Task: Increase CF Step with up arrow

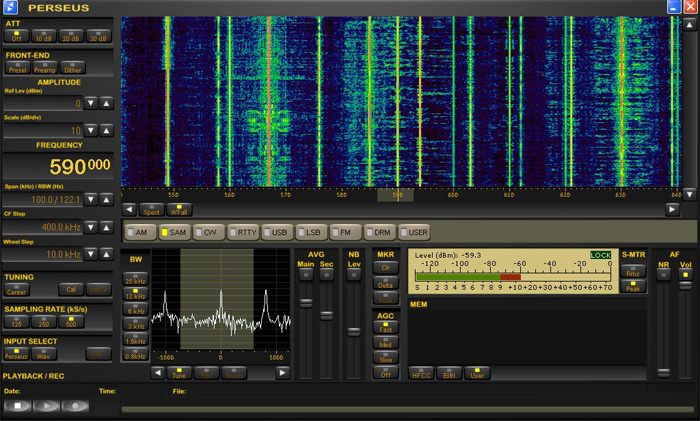Action: pos(106,227)
